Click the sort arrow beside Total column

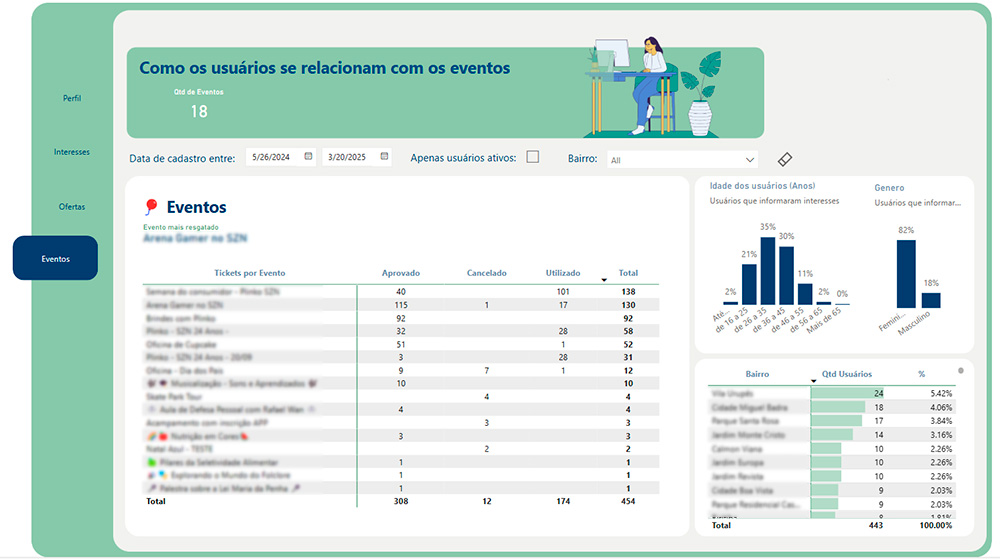(603, 279)
